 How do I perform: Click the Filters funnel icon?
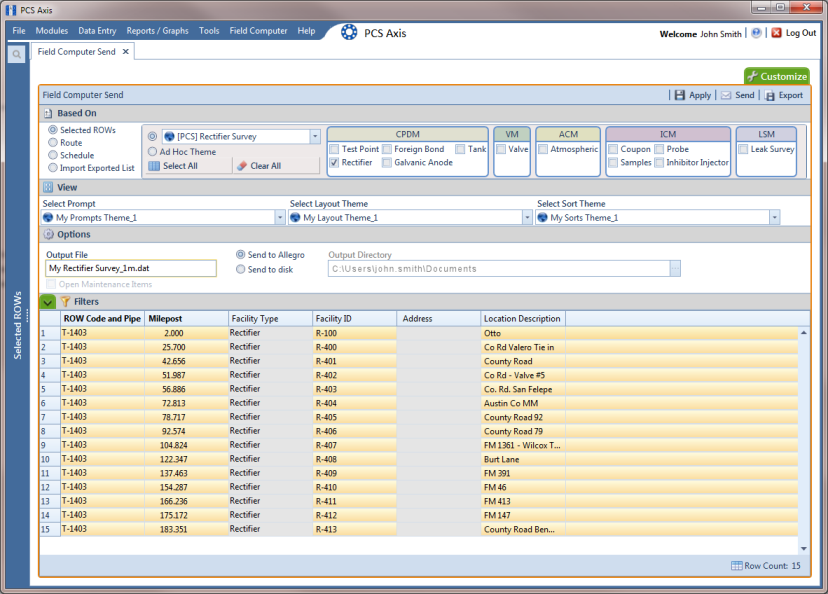[65, 301]
